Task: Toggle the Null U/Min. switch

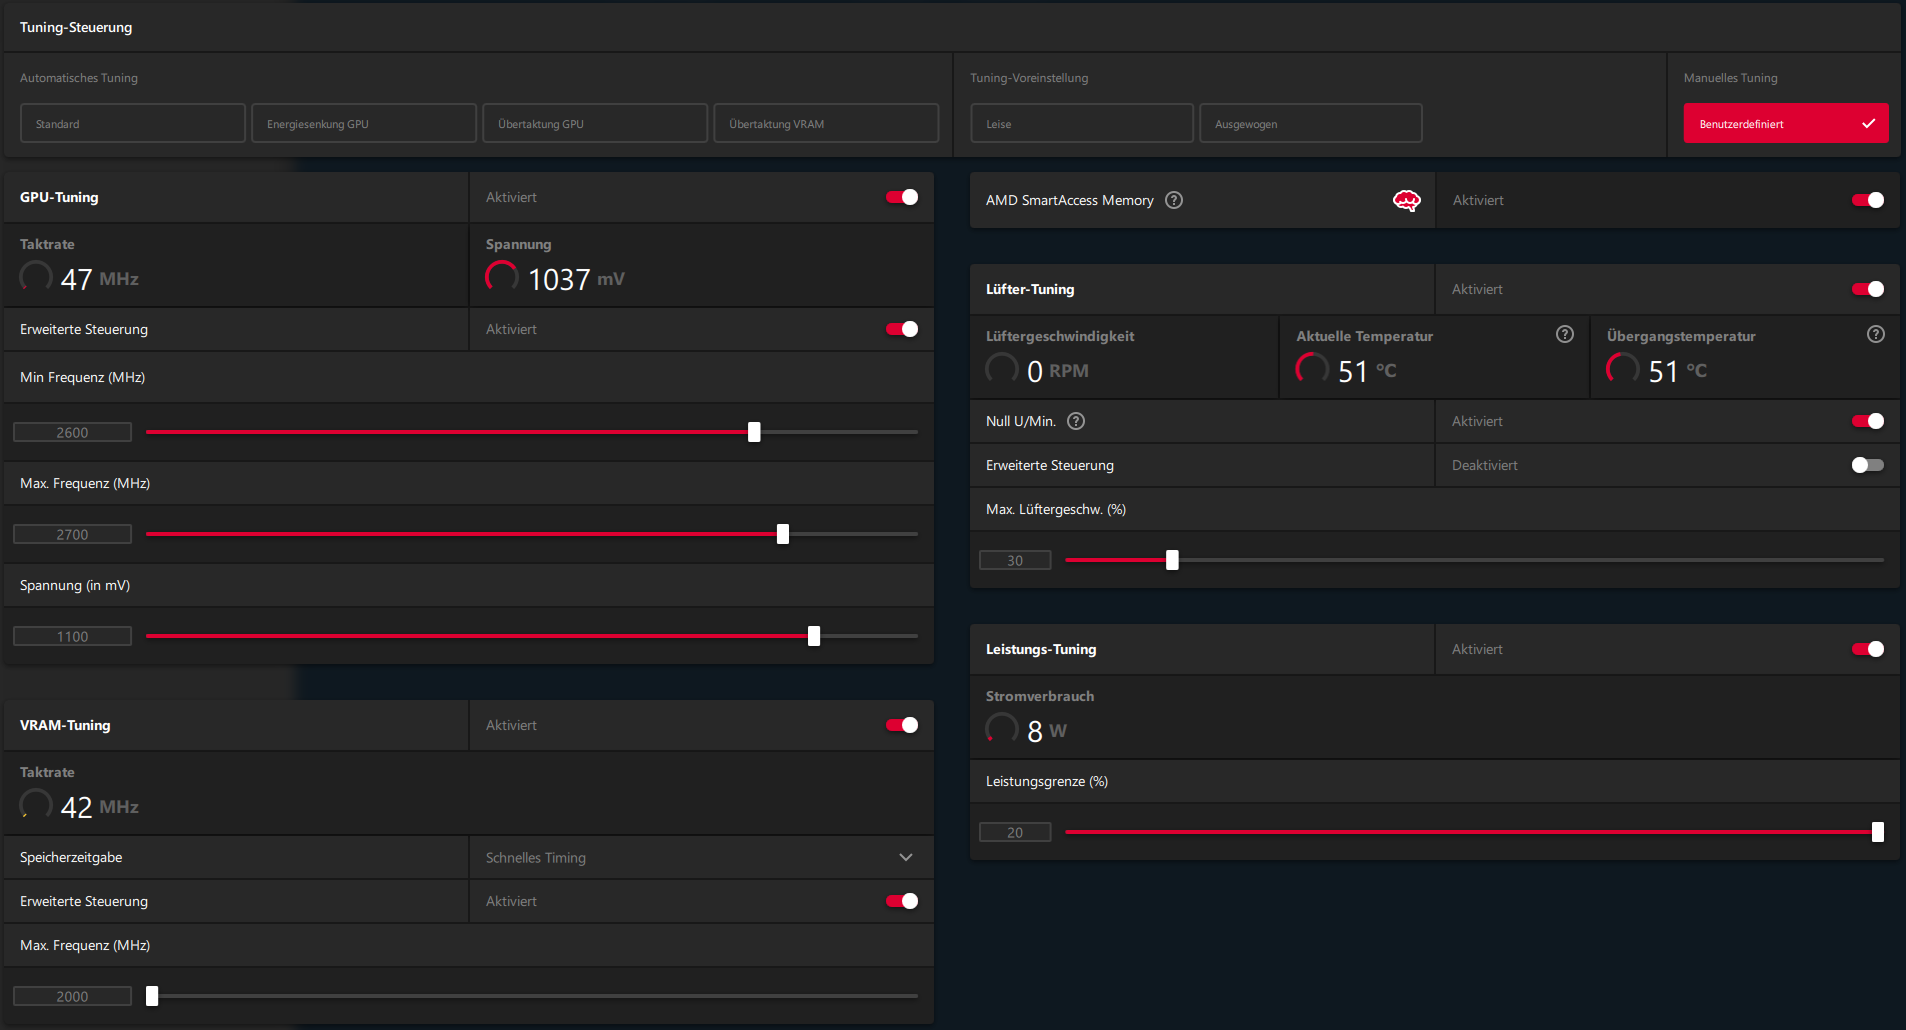Action: [x=1868, y=421]
